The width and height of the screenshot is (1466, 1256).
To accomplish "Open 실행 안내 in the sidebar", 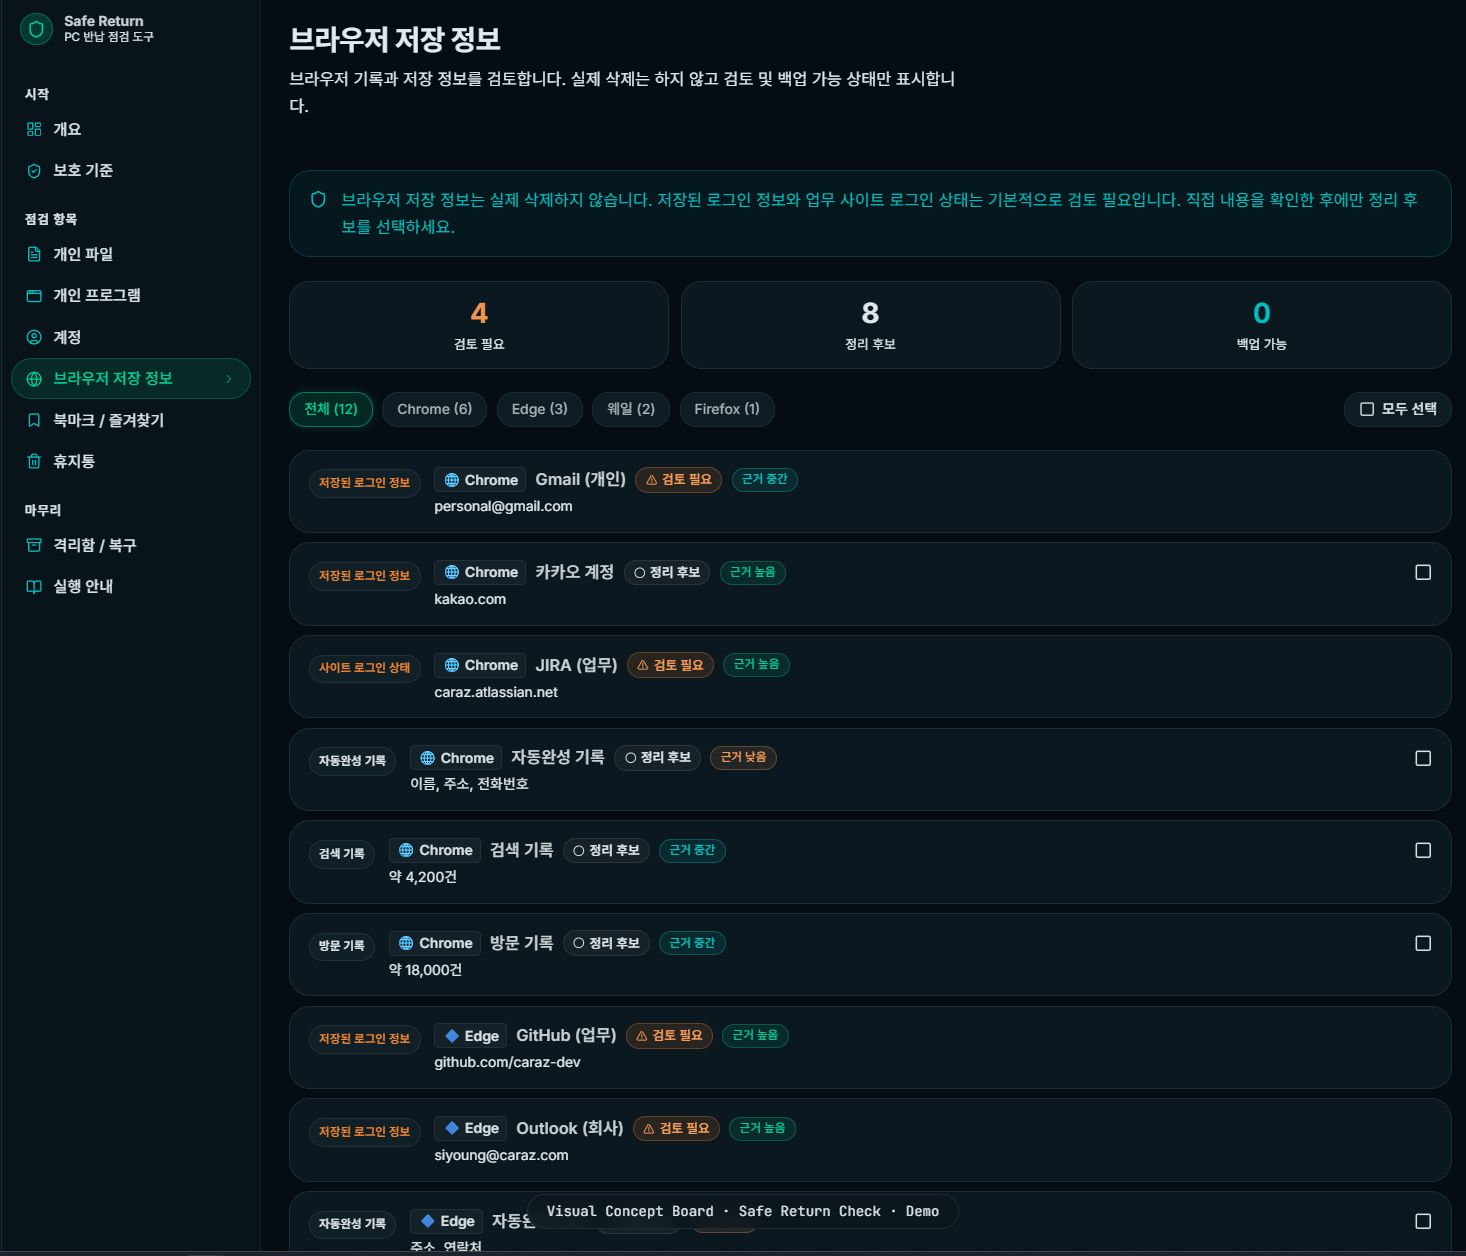I will [83, 586].
